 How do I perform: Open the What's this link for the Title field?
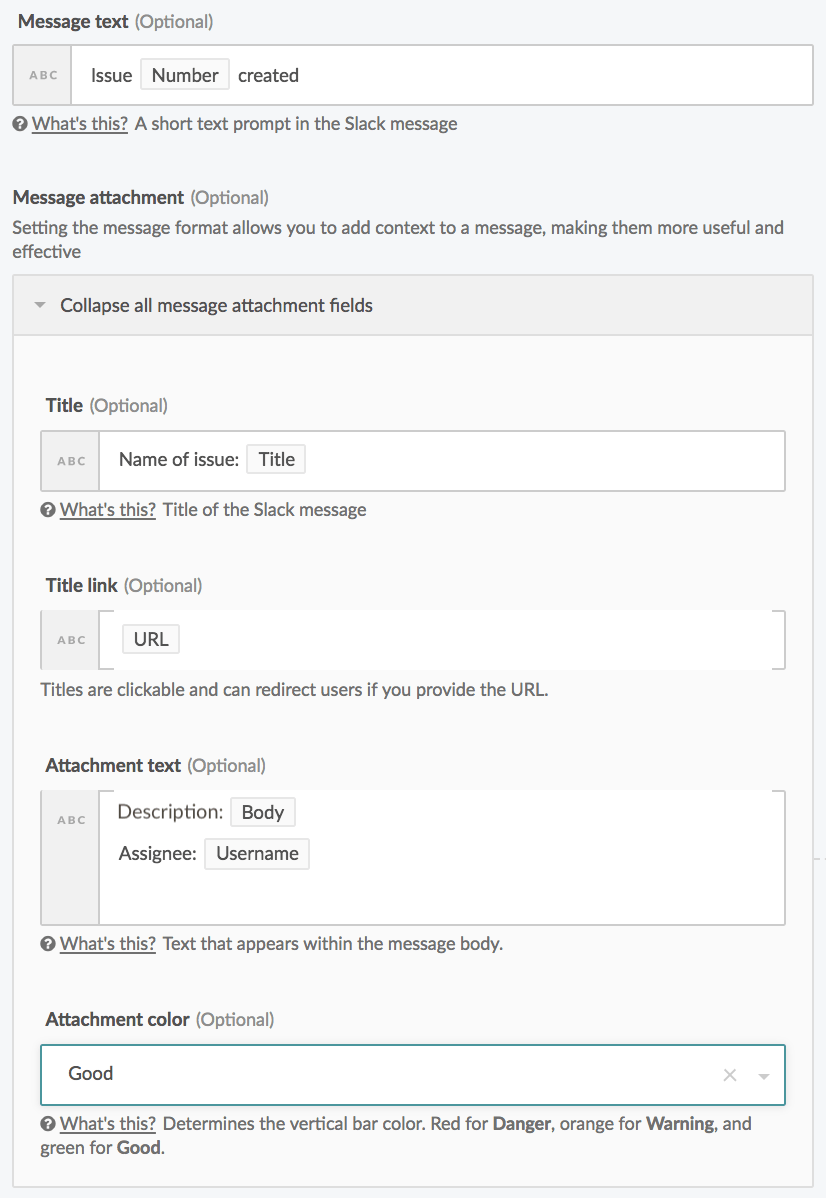[107, 509]
